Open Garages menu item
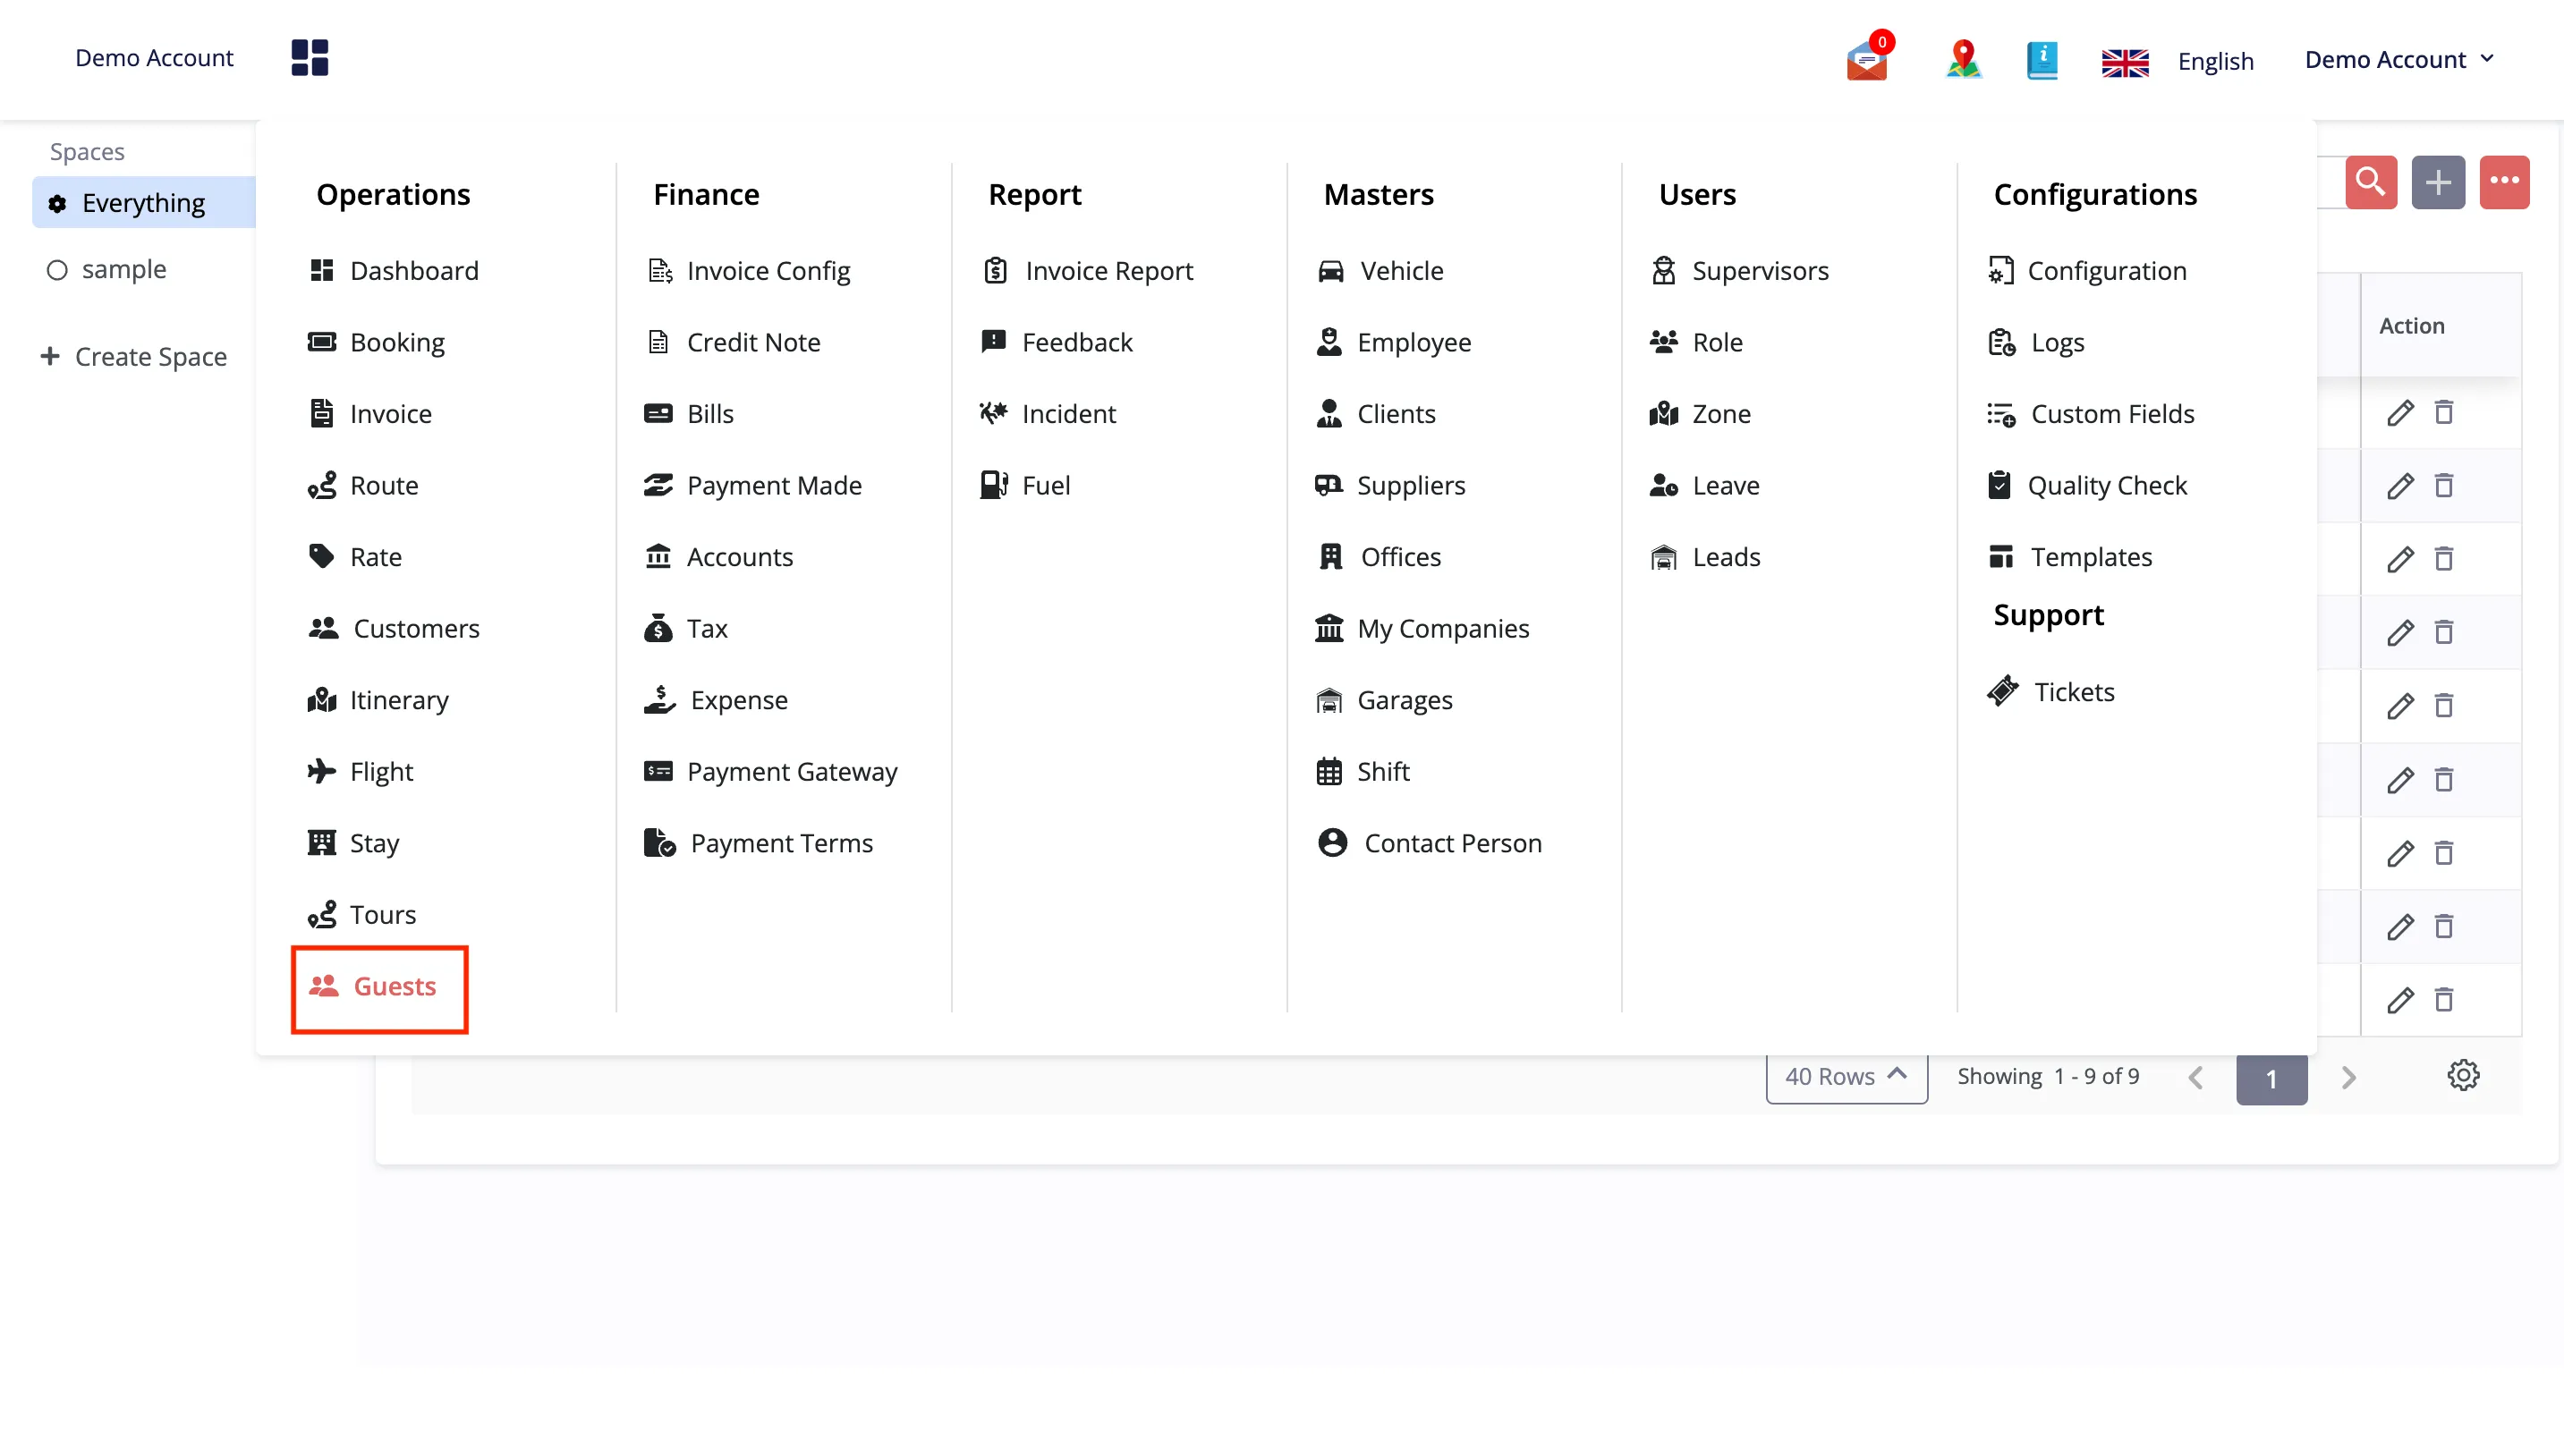This screenshot has height=1456, width=2564. click(1385, 700)
